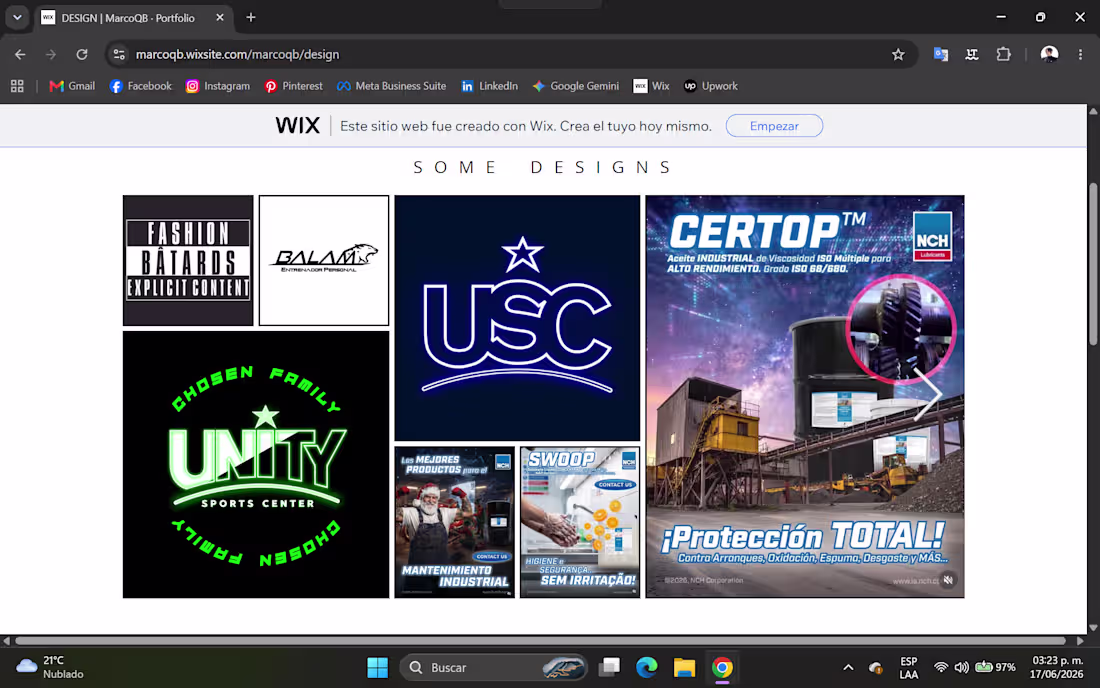Open Task View on taskbar
The image size is (1100, 688).
coord(610,667)
